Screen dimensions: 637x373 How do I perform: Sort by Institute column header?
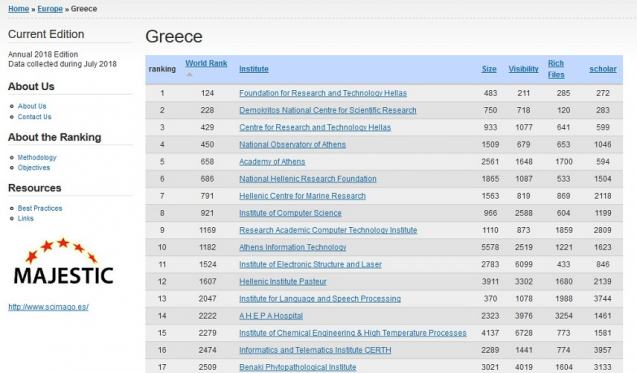(254, 69)
